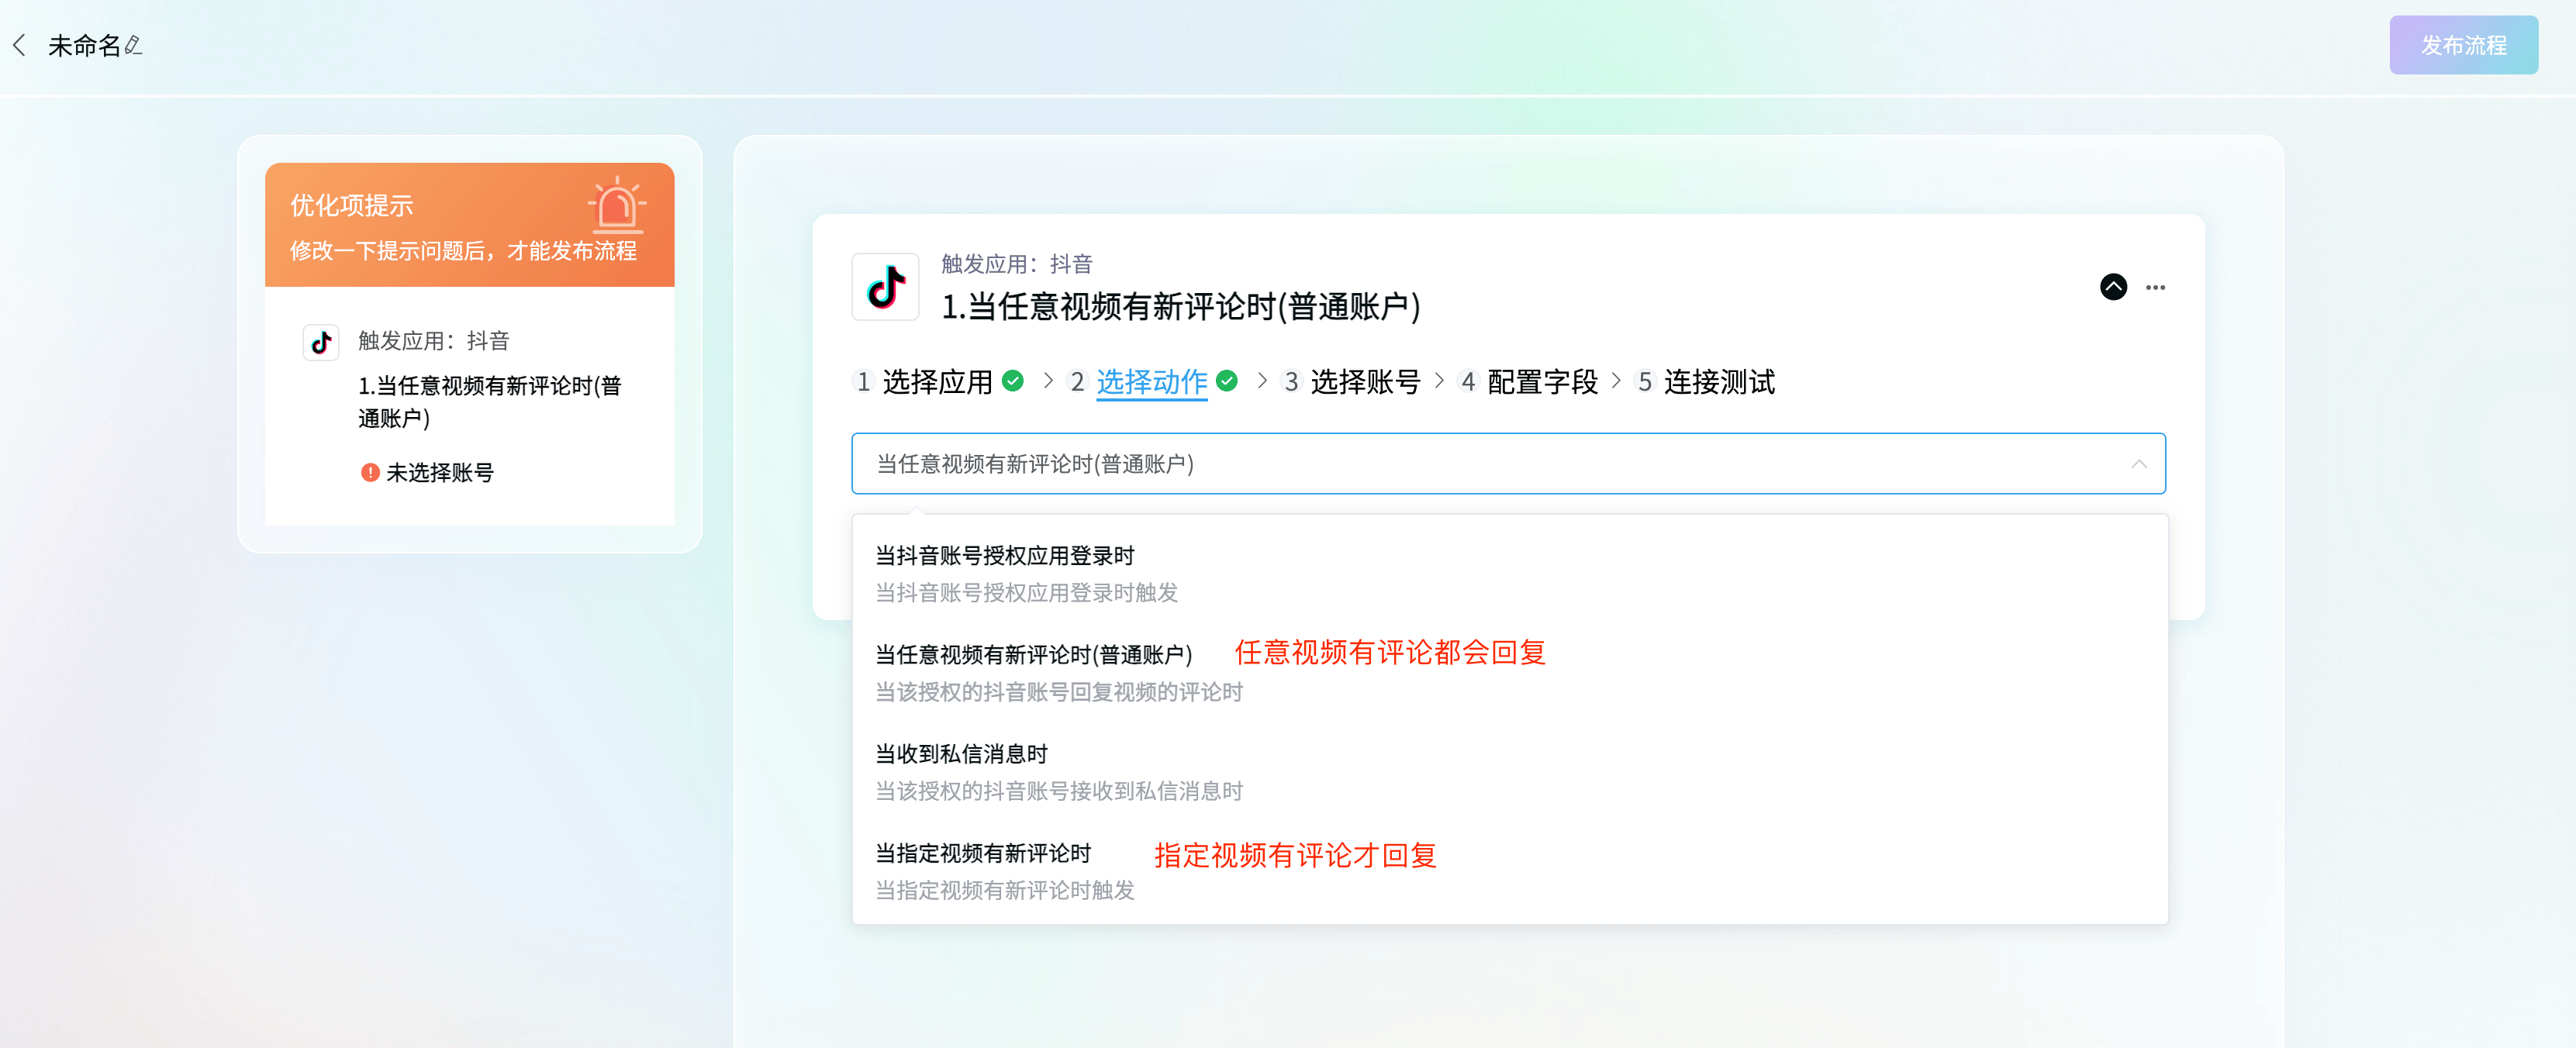
Task: Click left panel step title 1.当任意视频有新评论时
Action: point(490,401)
